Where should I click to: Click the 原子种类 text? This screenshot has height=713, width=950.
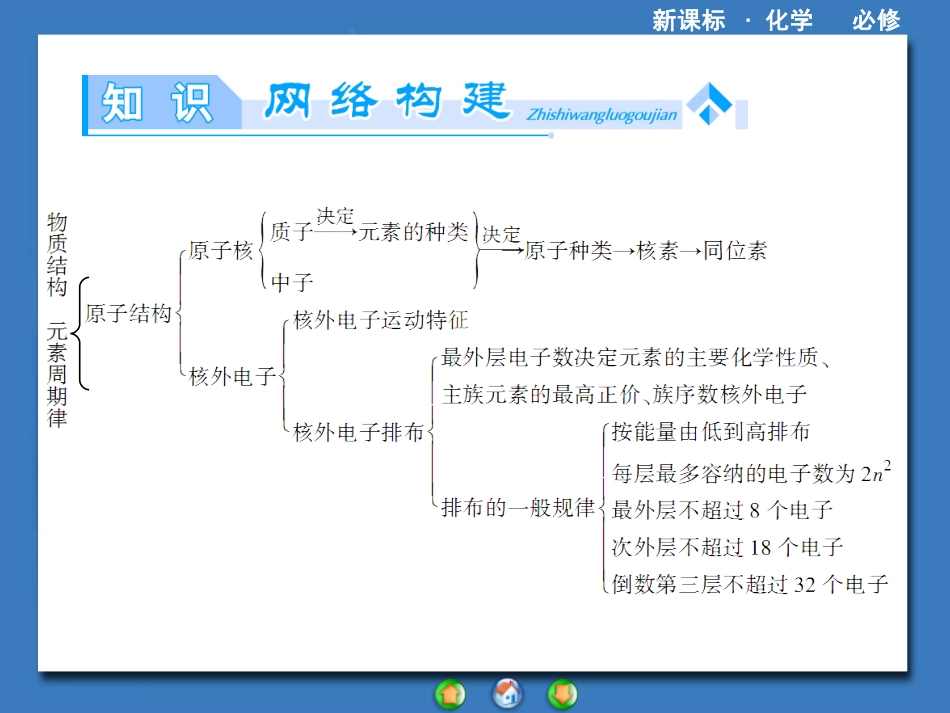[568, 250]
